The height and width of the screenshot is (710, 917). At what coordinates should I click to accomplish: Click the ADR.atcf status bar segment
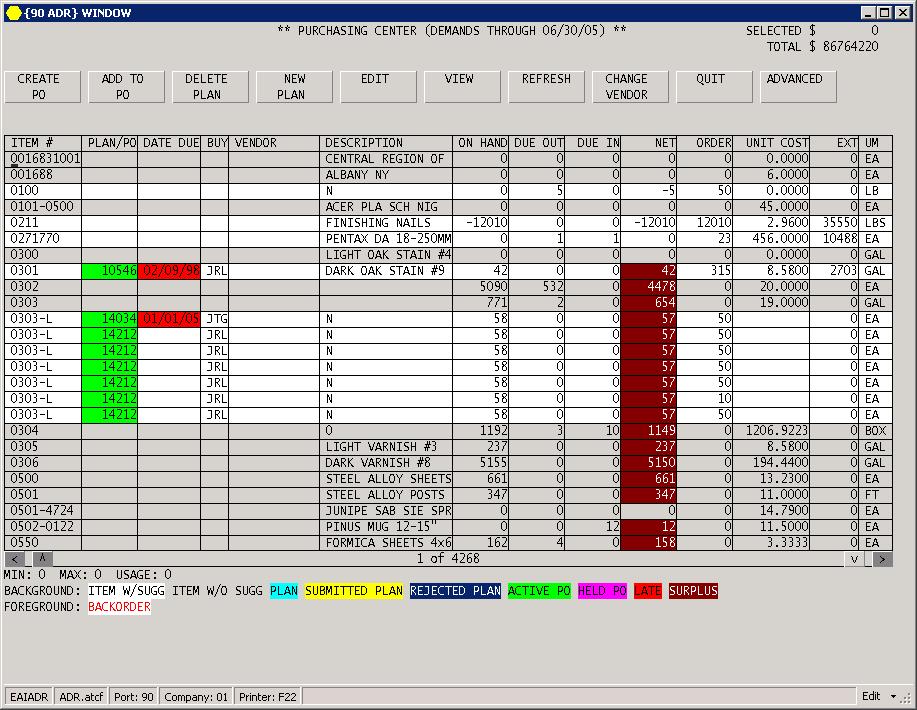81,697
